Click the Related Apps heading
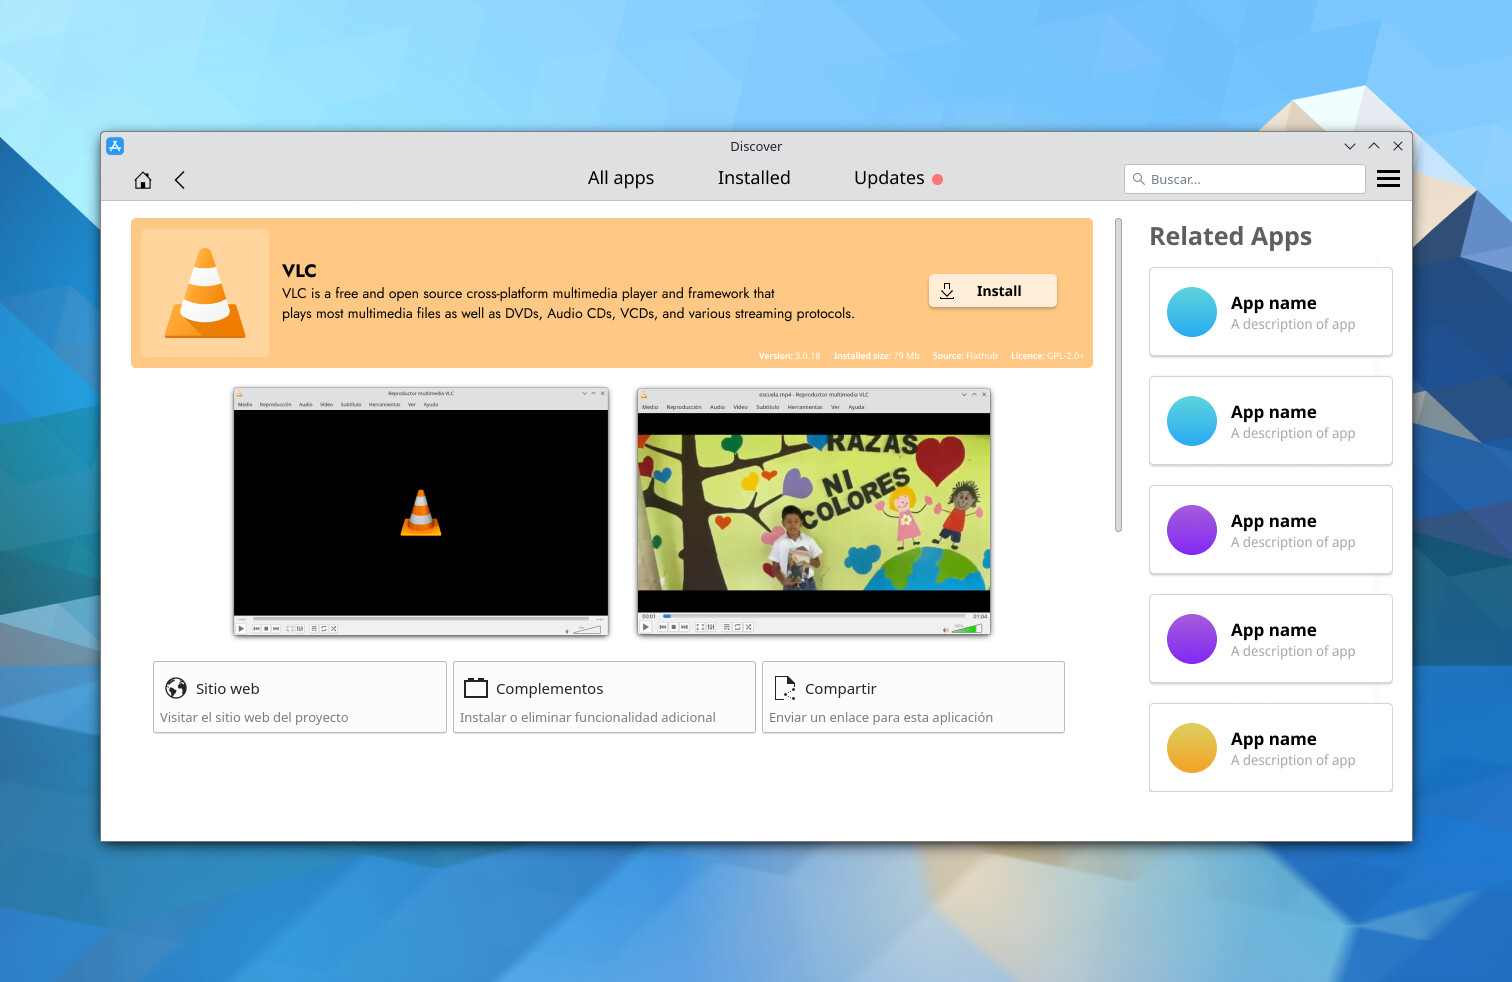This screenshot has width=1512, height=982. [1230, 237]
